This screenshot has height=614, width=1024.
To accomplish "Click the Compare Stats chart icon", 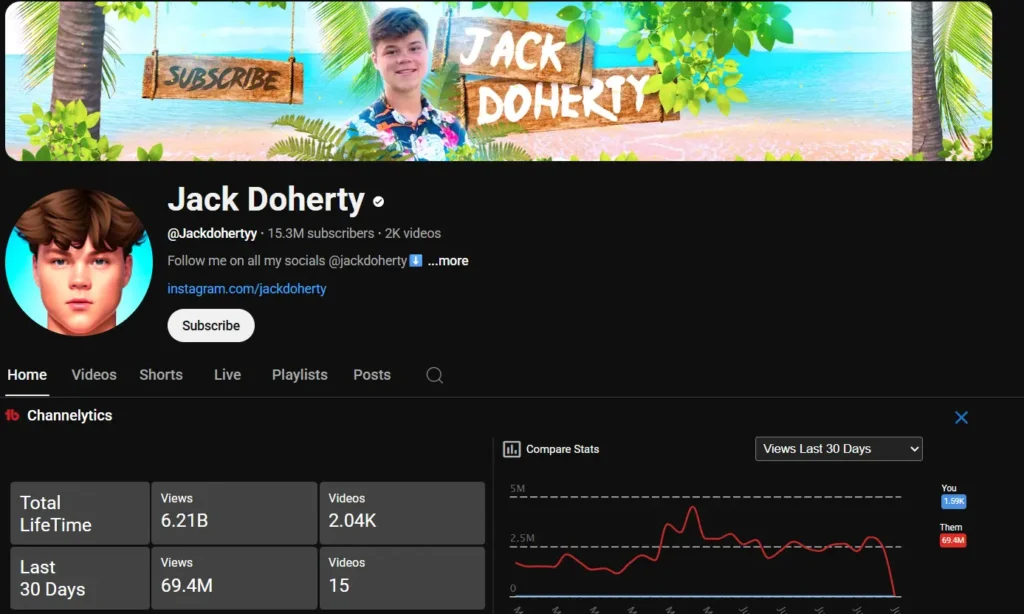I will pos(511,449).
